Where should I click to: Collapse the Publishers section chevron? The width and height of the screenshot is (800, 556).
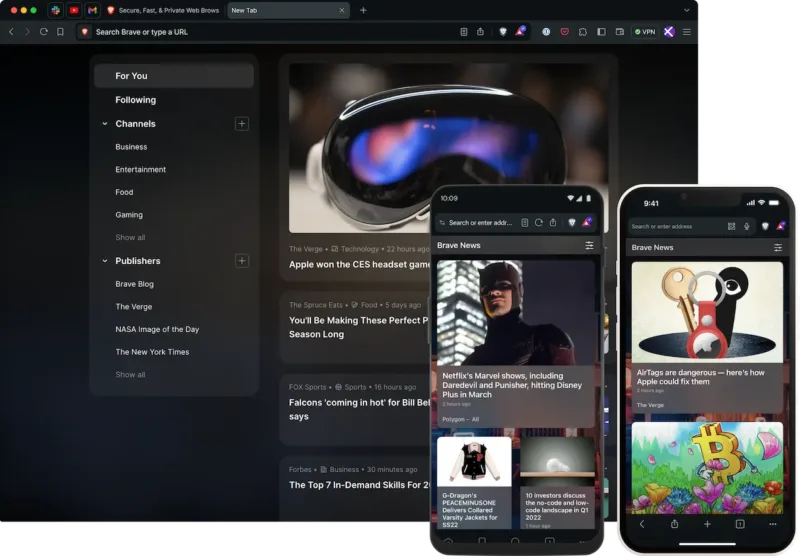[104, 261]
